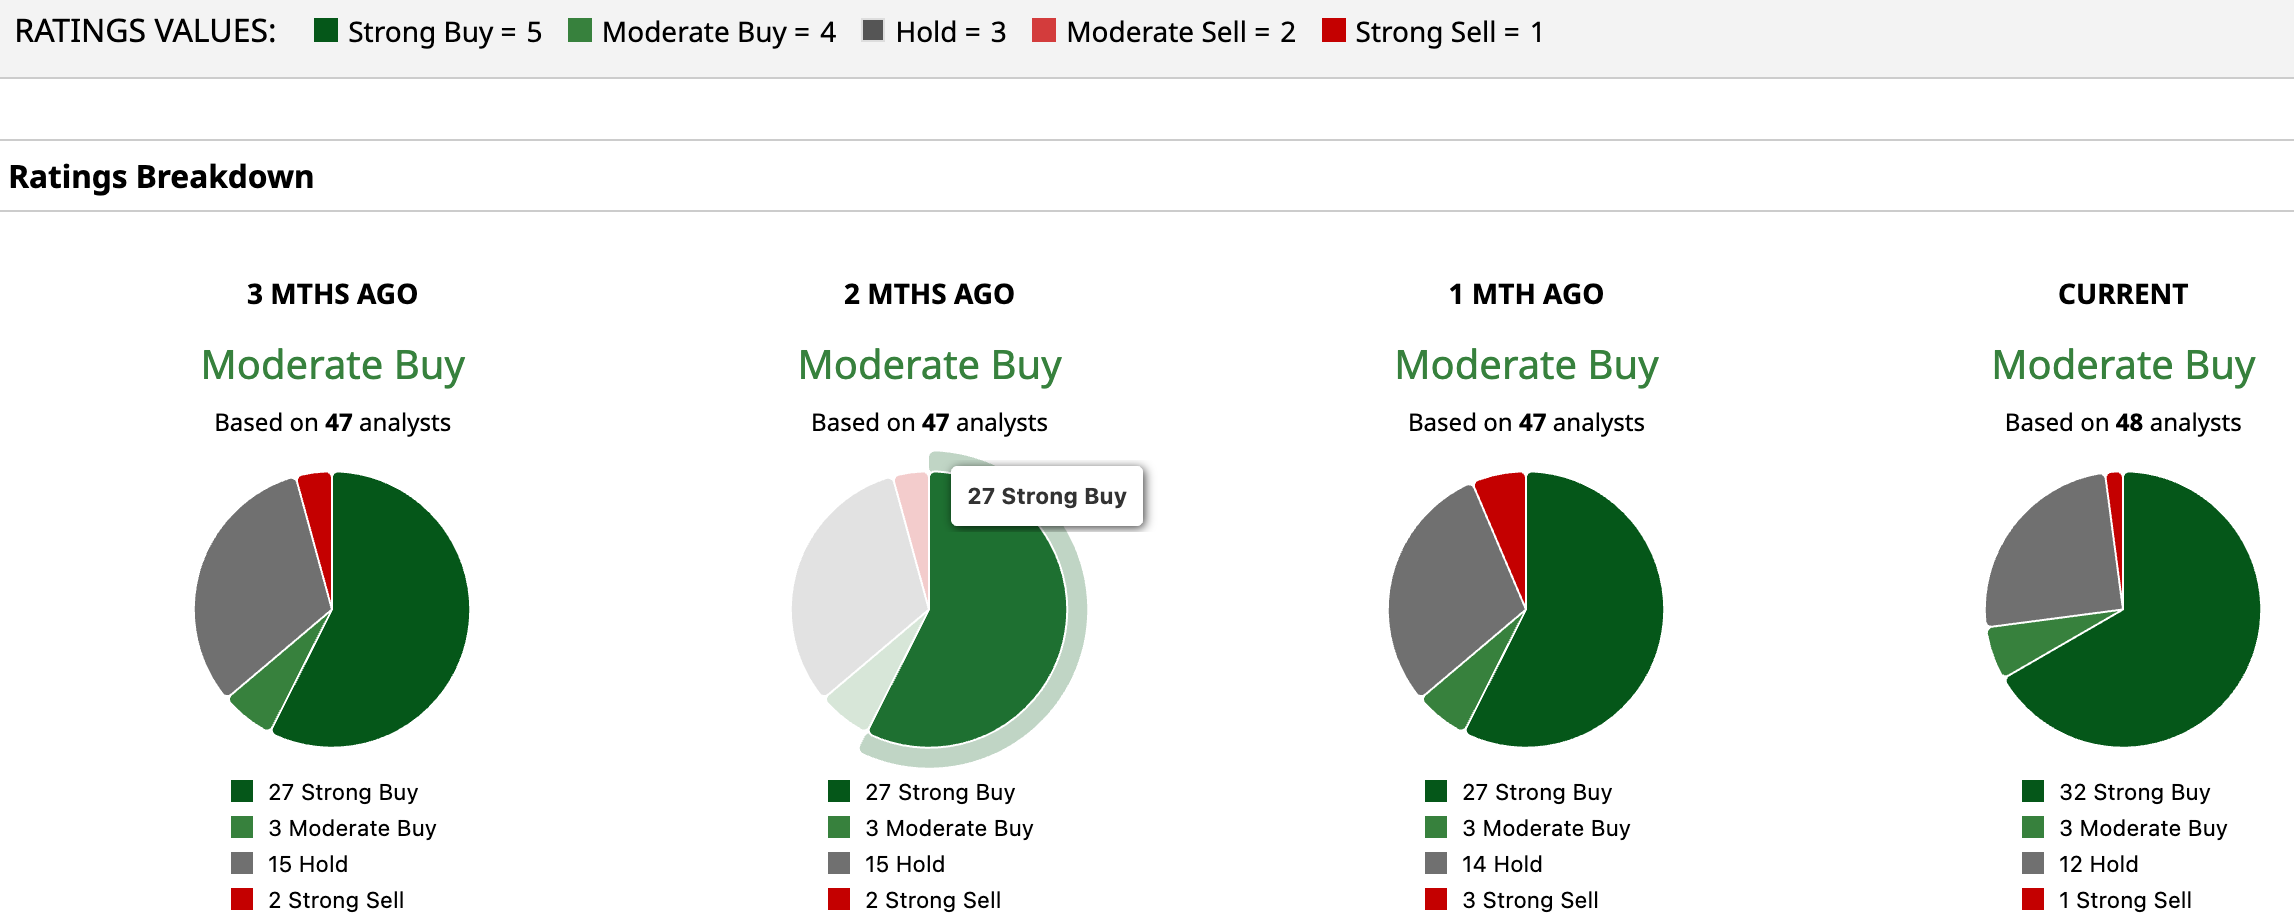The height and width of the screenshot is (922, 2294).
Task: Click the "3 Strong Sell" legend entry under 1 MTH AGO
Action: point(1529,900)
